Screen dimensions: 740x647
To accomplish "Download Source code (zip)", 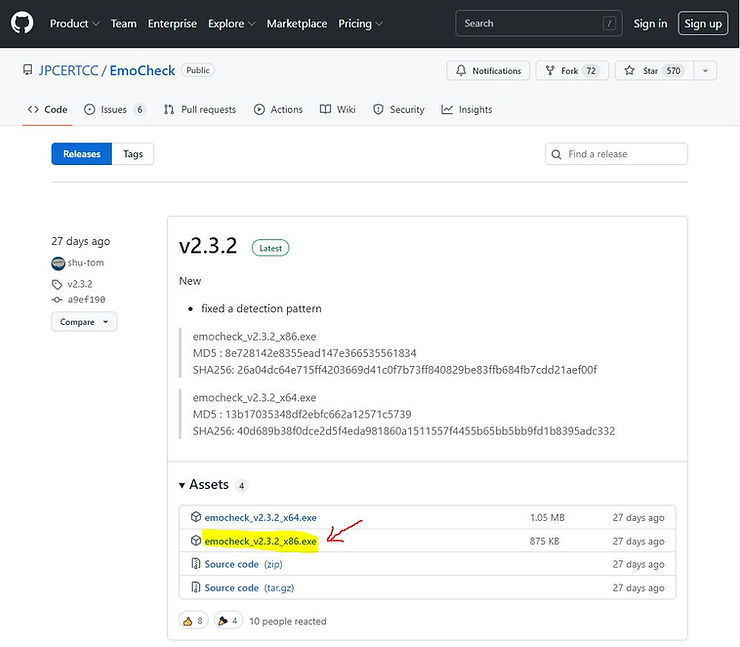I will tap(244, 564).
